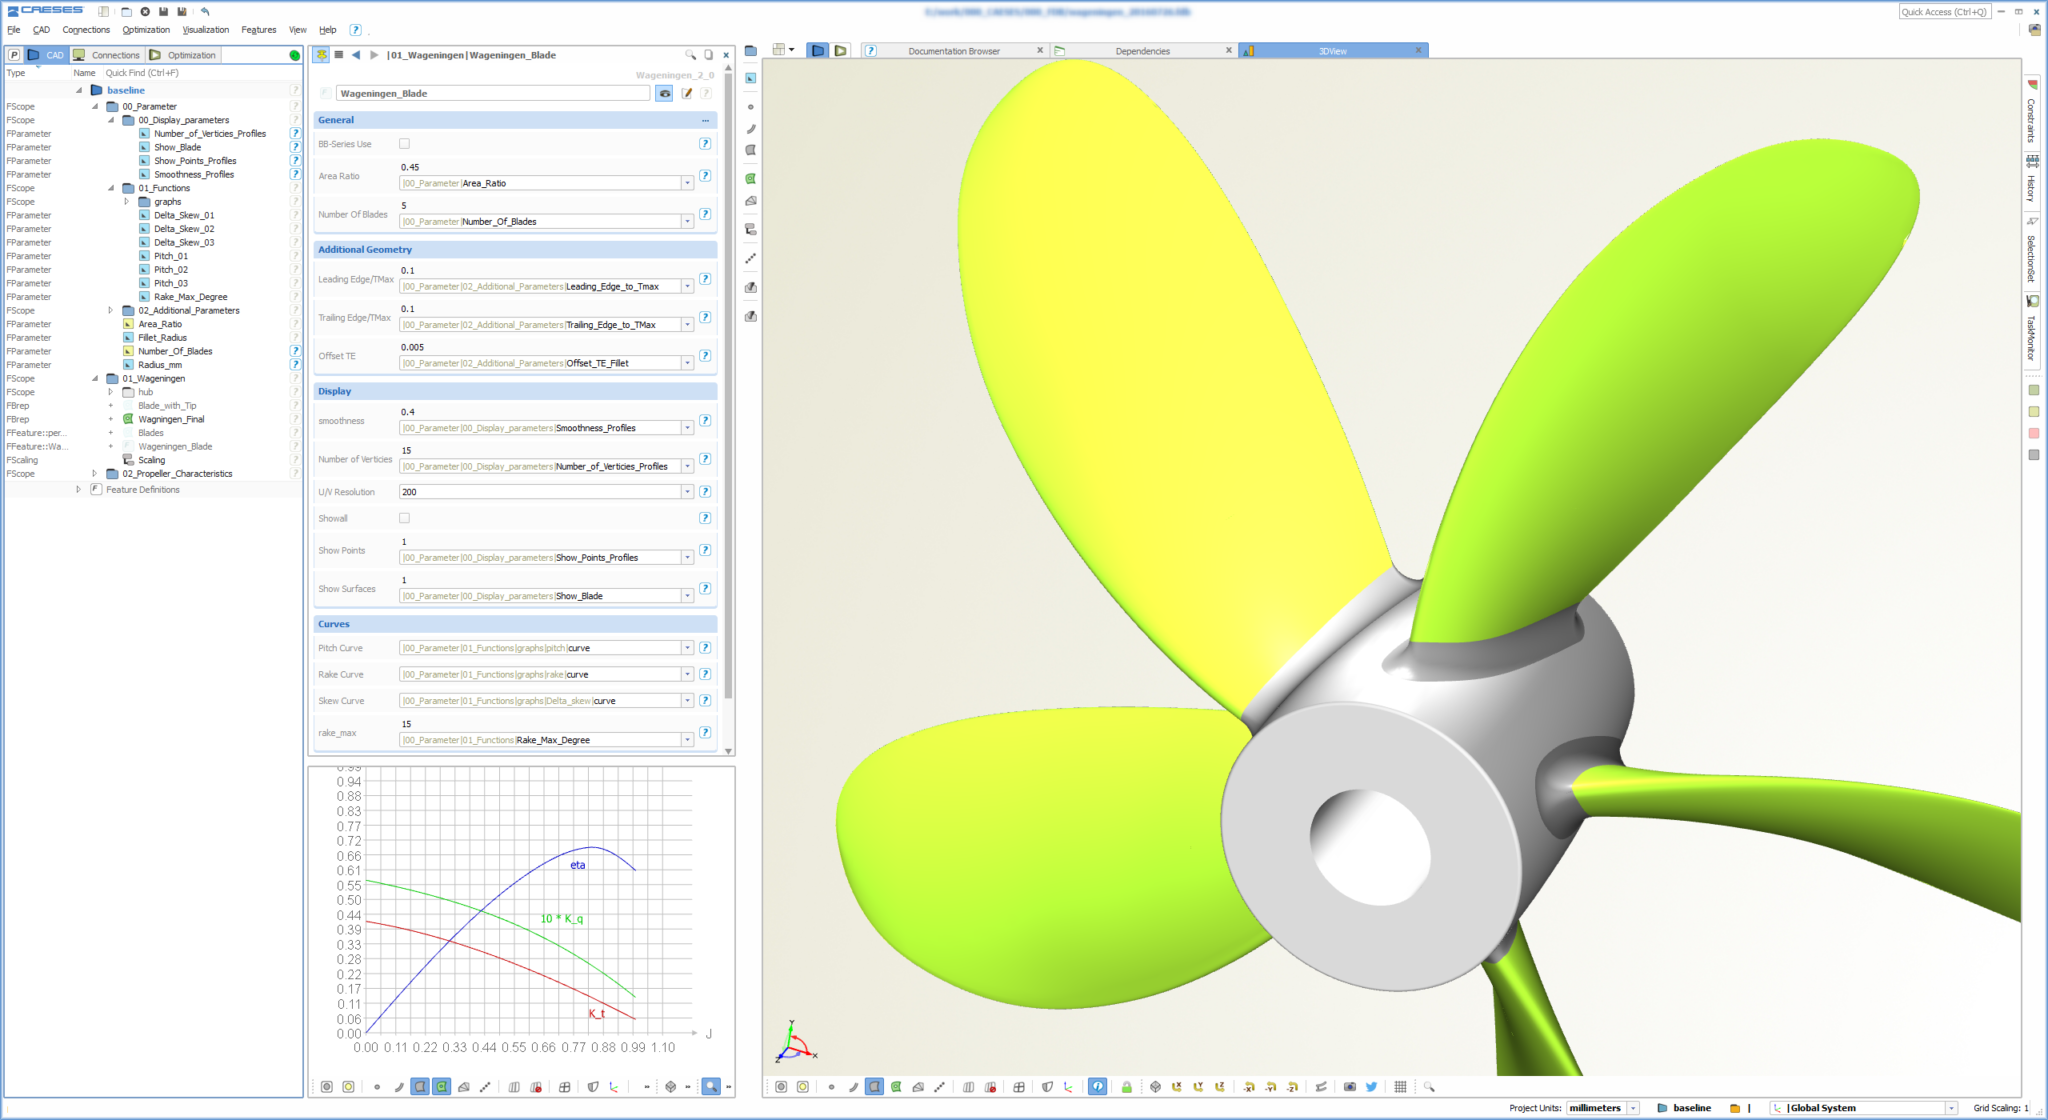Check the box left of the Wageningen_Blade name field
Image resolution: width=2048 pixels, height=1120 pixels.
tap(324, 93)
